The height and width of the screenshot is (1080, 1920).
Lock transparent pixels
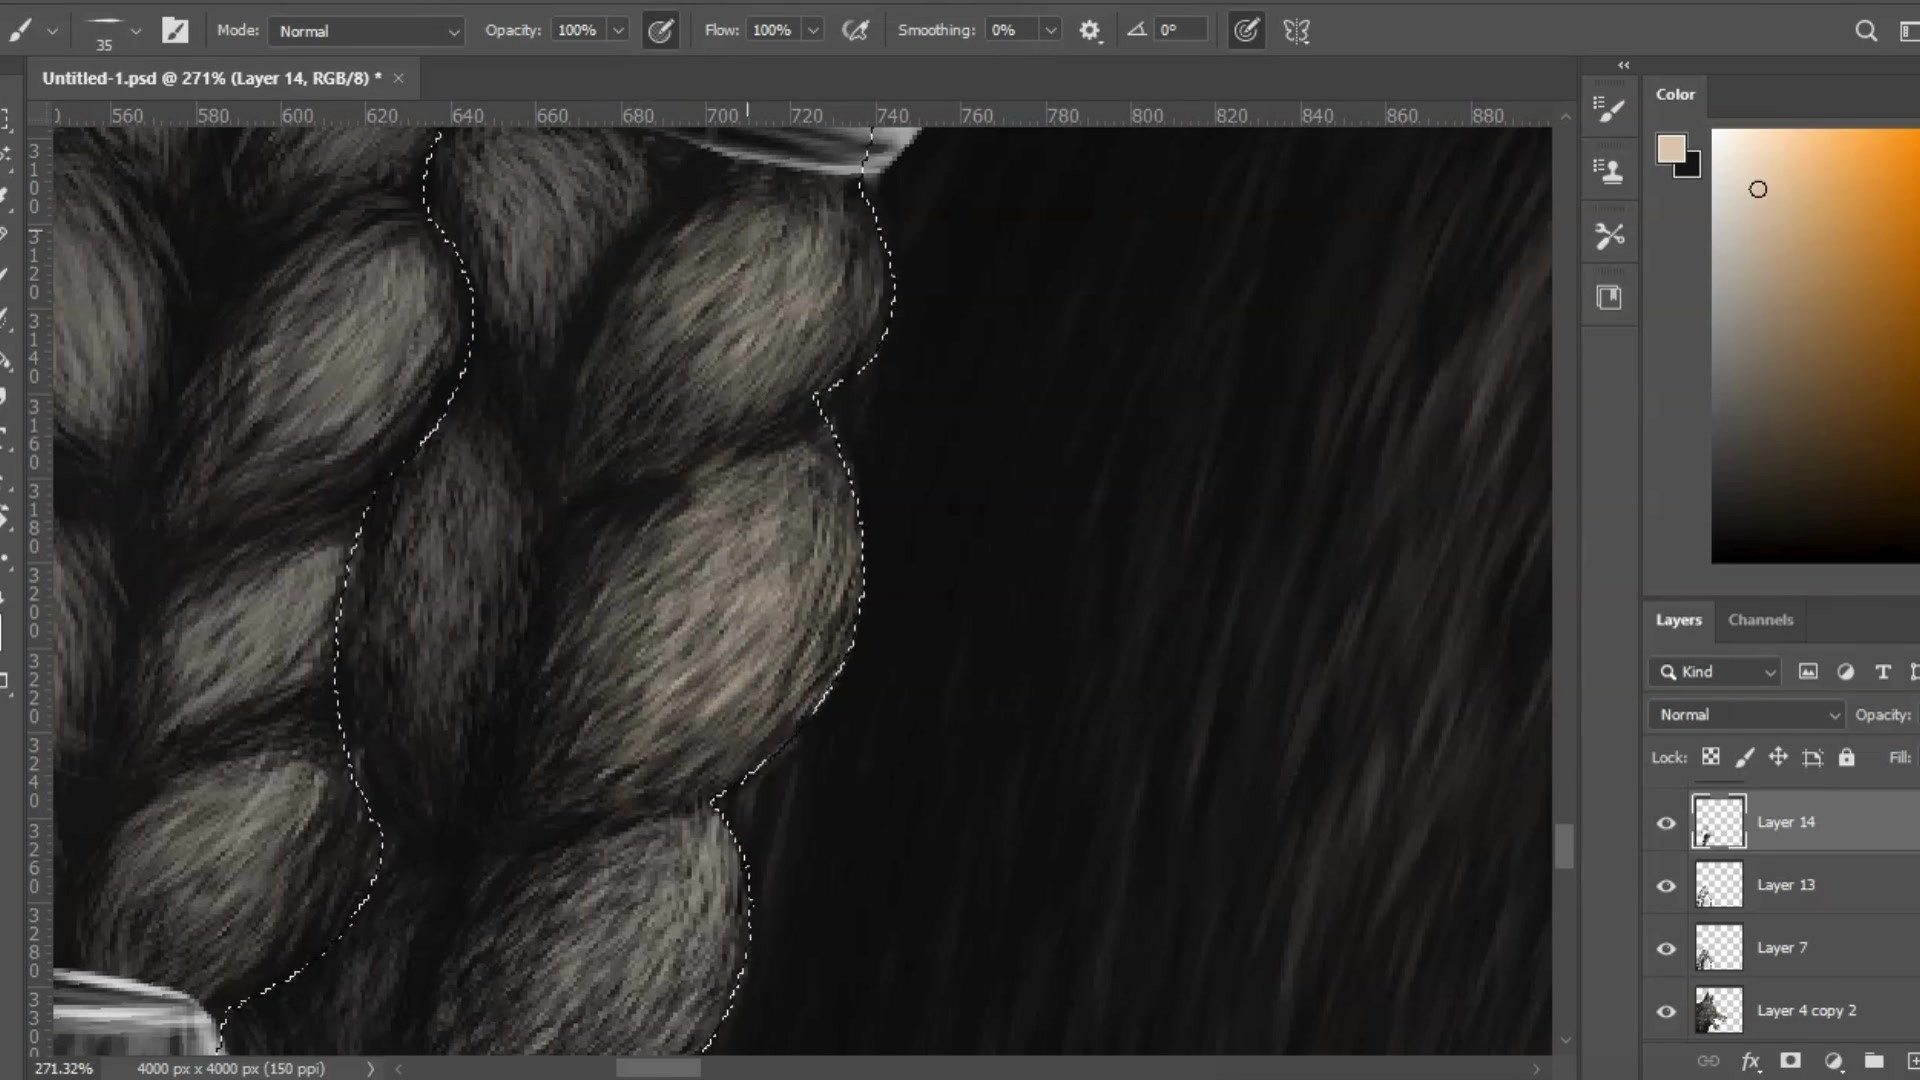pyautogui.click(x=1711, y=757)
